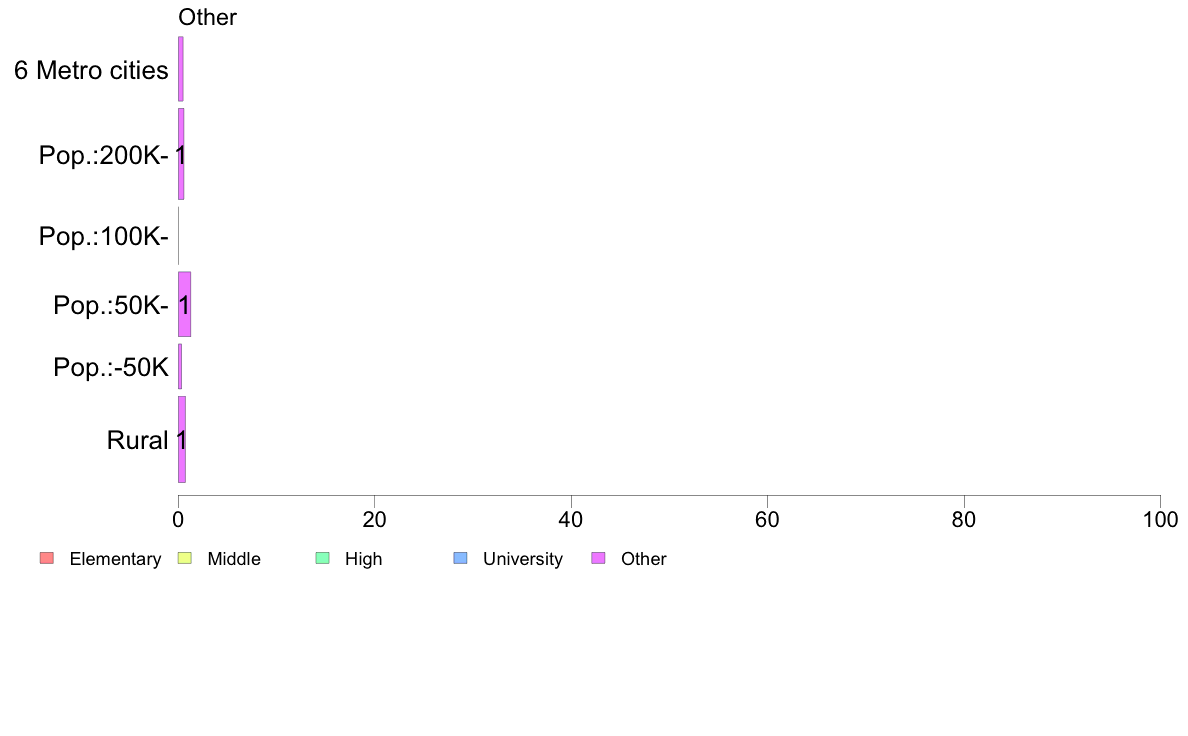The image size is (1188, 736).
Task: Click the University blue legend swatch
Action: click(461, 559)
